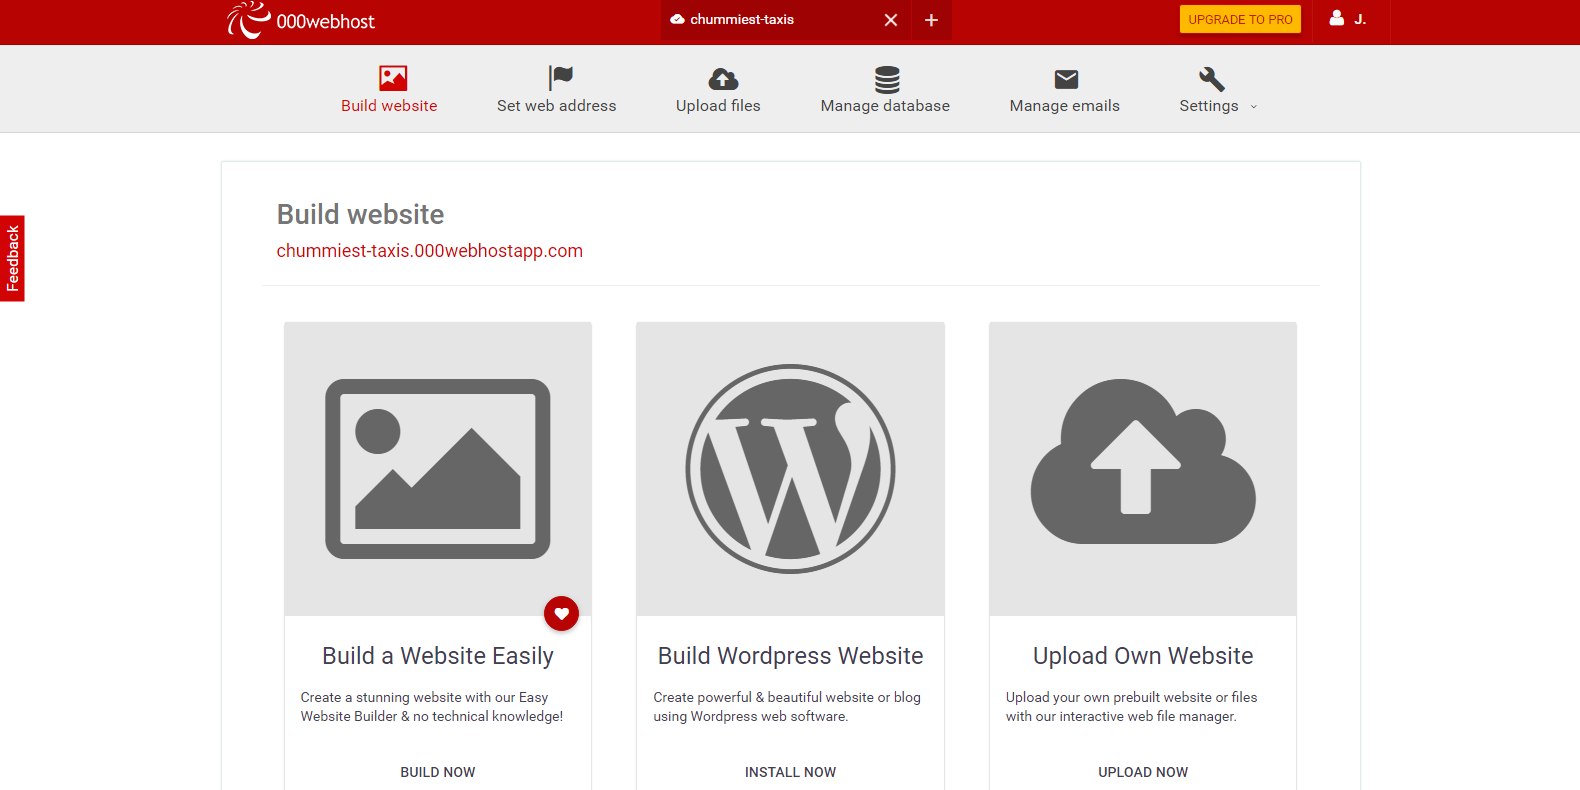Viewport: 1580px width, 790px height.
Task: Add a new website with plus button
Action: 931,20
